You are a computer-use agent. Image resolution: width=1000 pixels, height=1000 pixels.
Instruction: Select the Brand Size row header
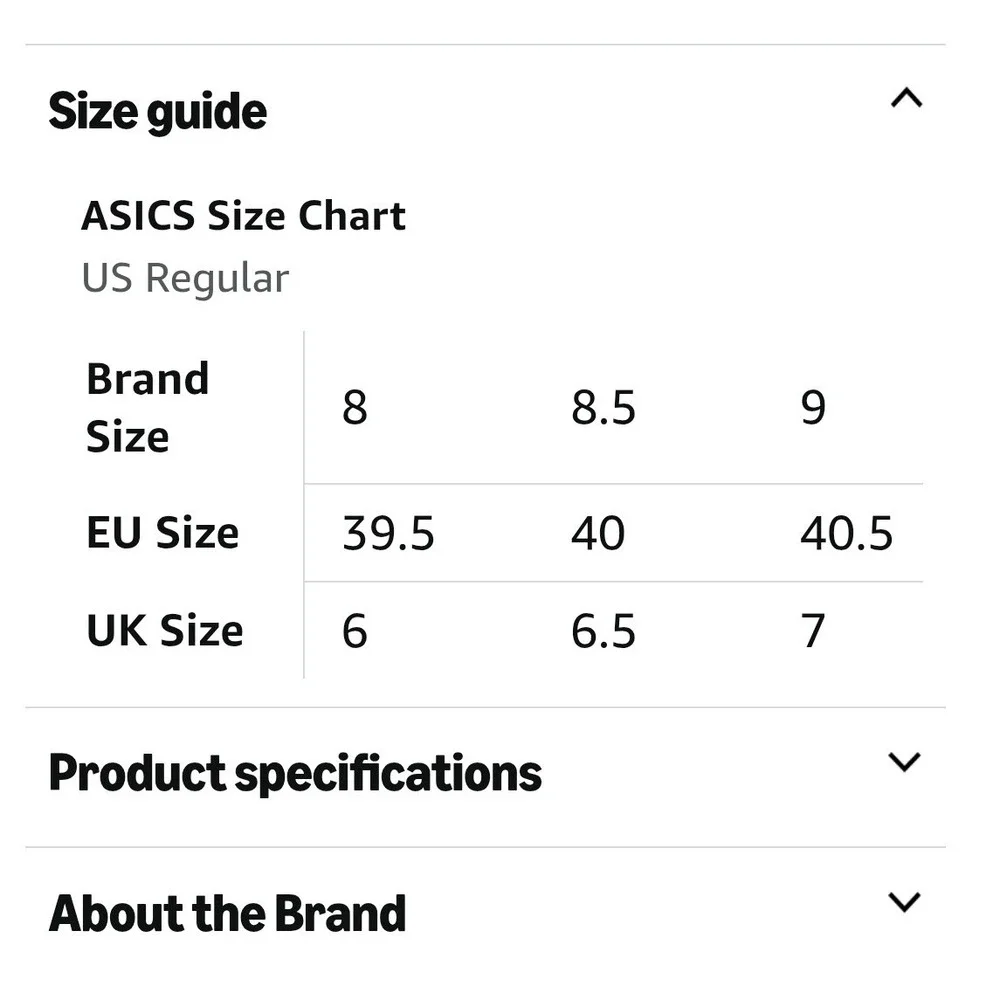[x=148, y=408]
